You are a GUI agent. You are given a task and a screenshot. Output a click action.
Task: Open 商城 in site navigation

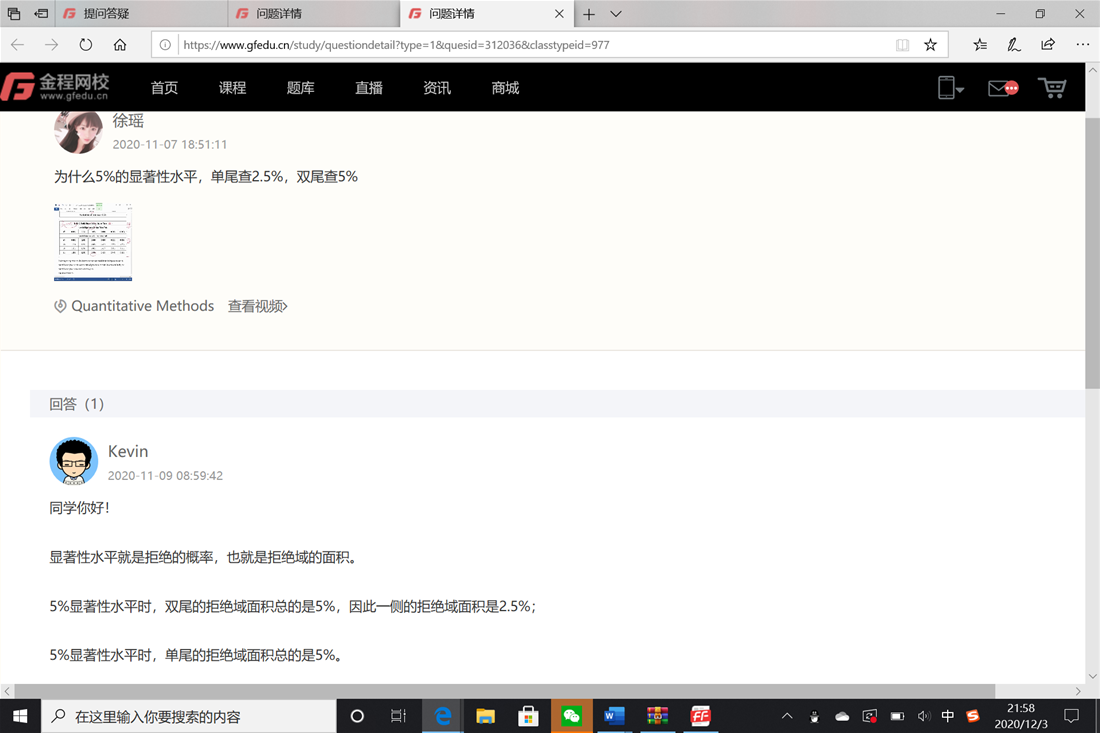(505, 88)
